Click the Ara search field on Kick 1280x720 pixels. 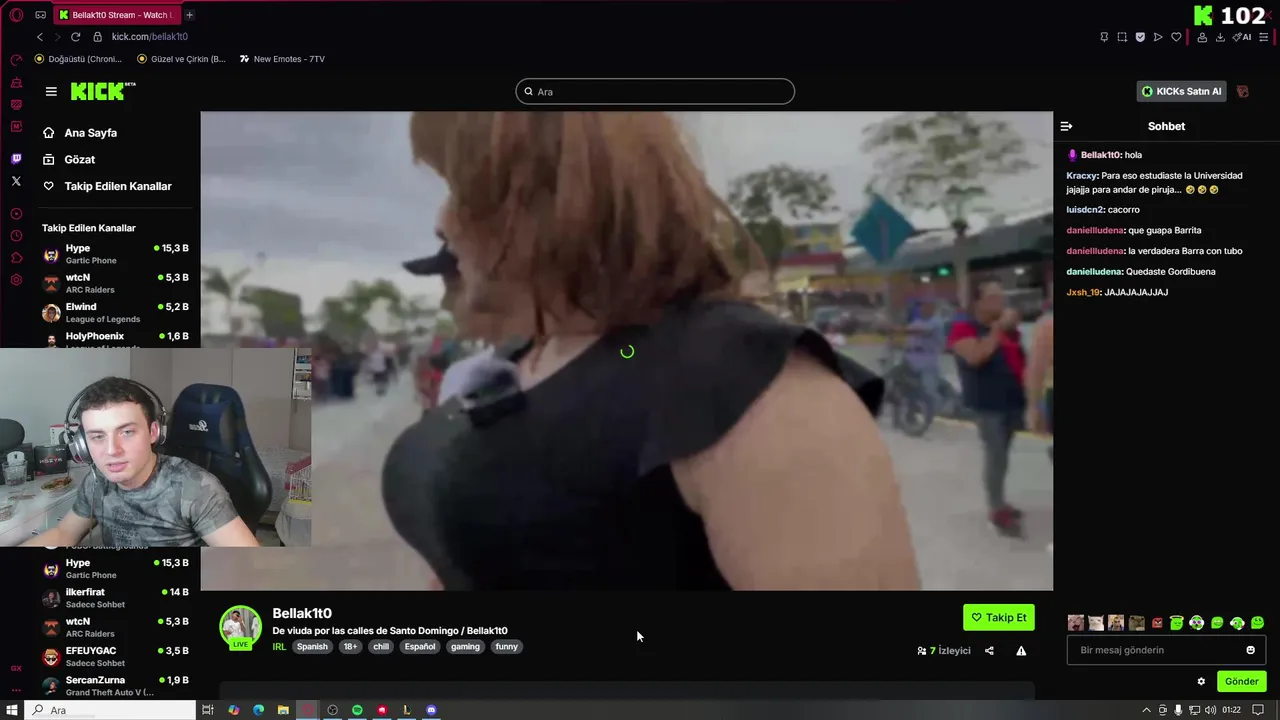click(655, 91)
